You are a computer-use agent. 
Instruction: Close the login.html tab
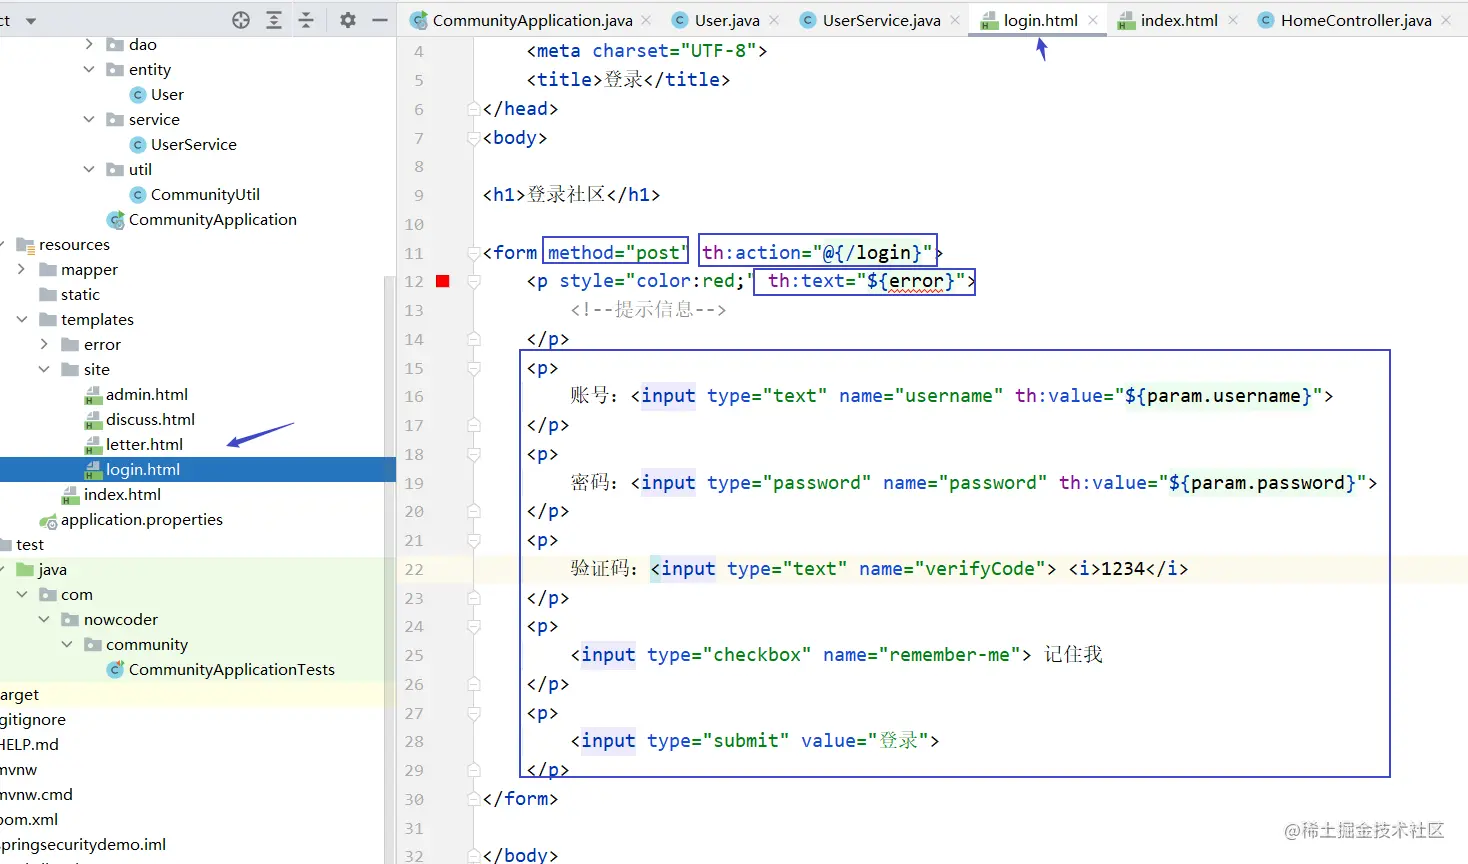point(1093,20)
